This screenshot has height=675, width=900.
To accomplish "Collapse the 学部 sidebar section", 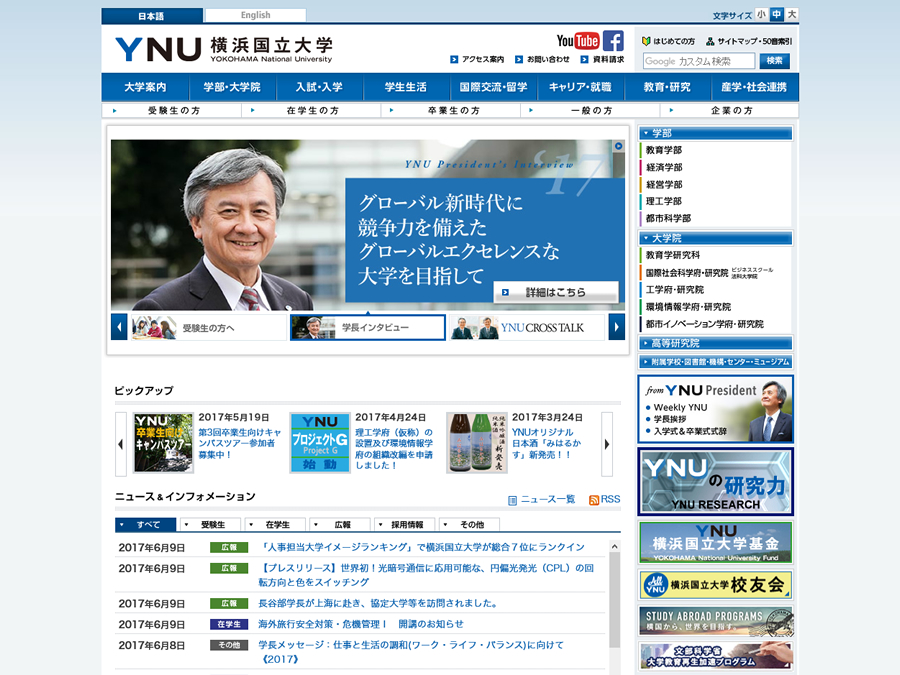I will coord(716,133).
